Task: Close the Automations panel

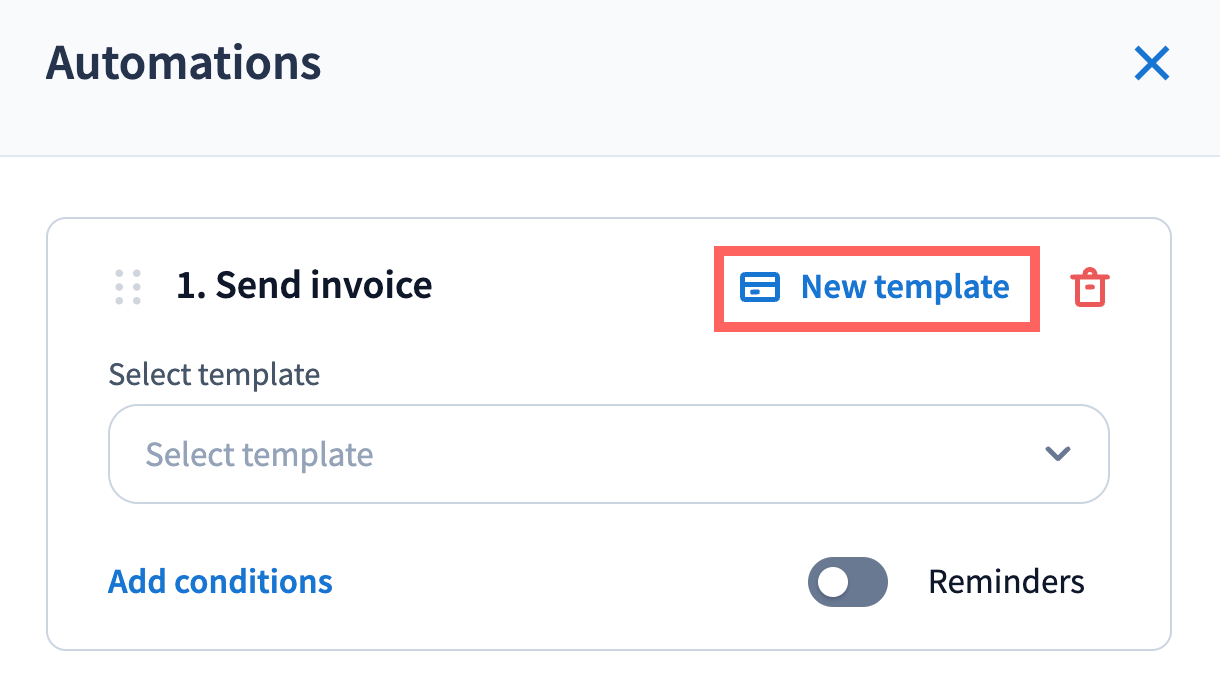Action: [1152, 64]
